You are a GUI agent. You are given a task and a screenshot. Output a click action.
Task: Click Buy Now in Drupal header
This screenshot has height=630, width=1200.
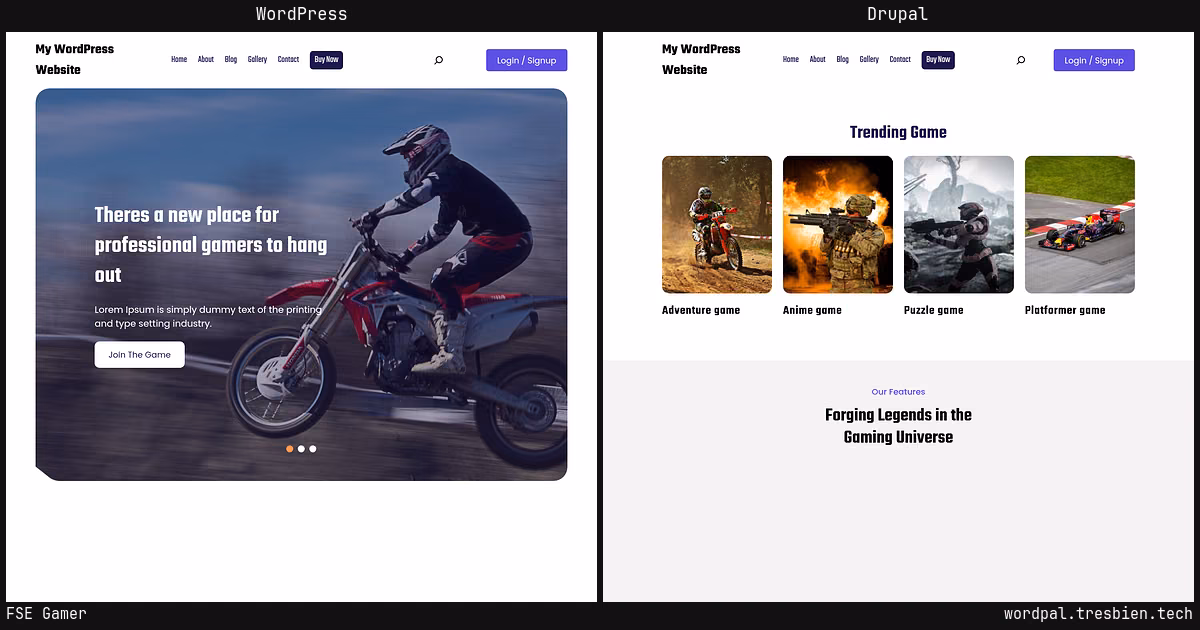(x=938, y=60)
